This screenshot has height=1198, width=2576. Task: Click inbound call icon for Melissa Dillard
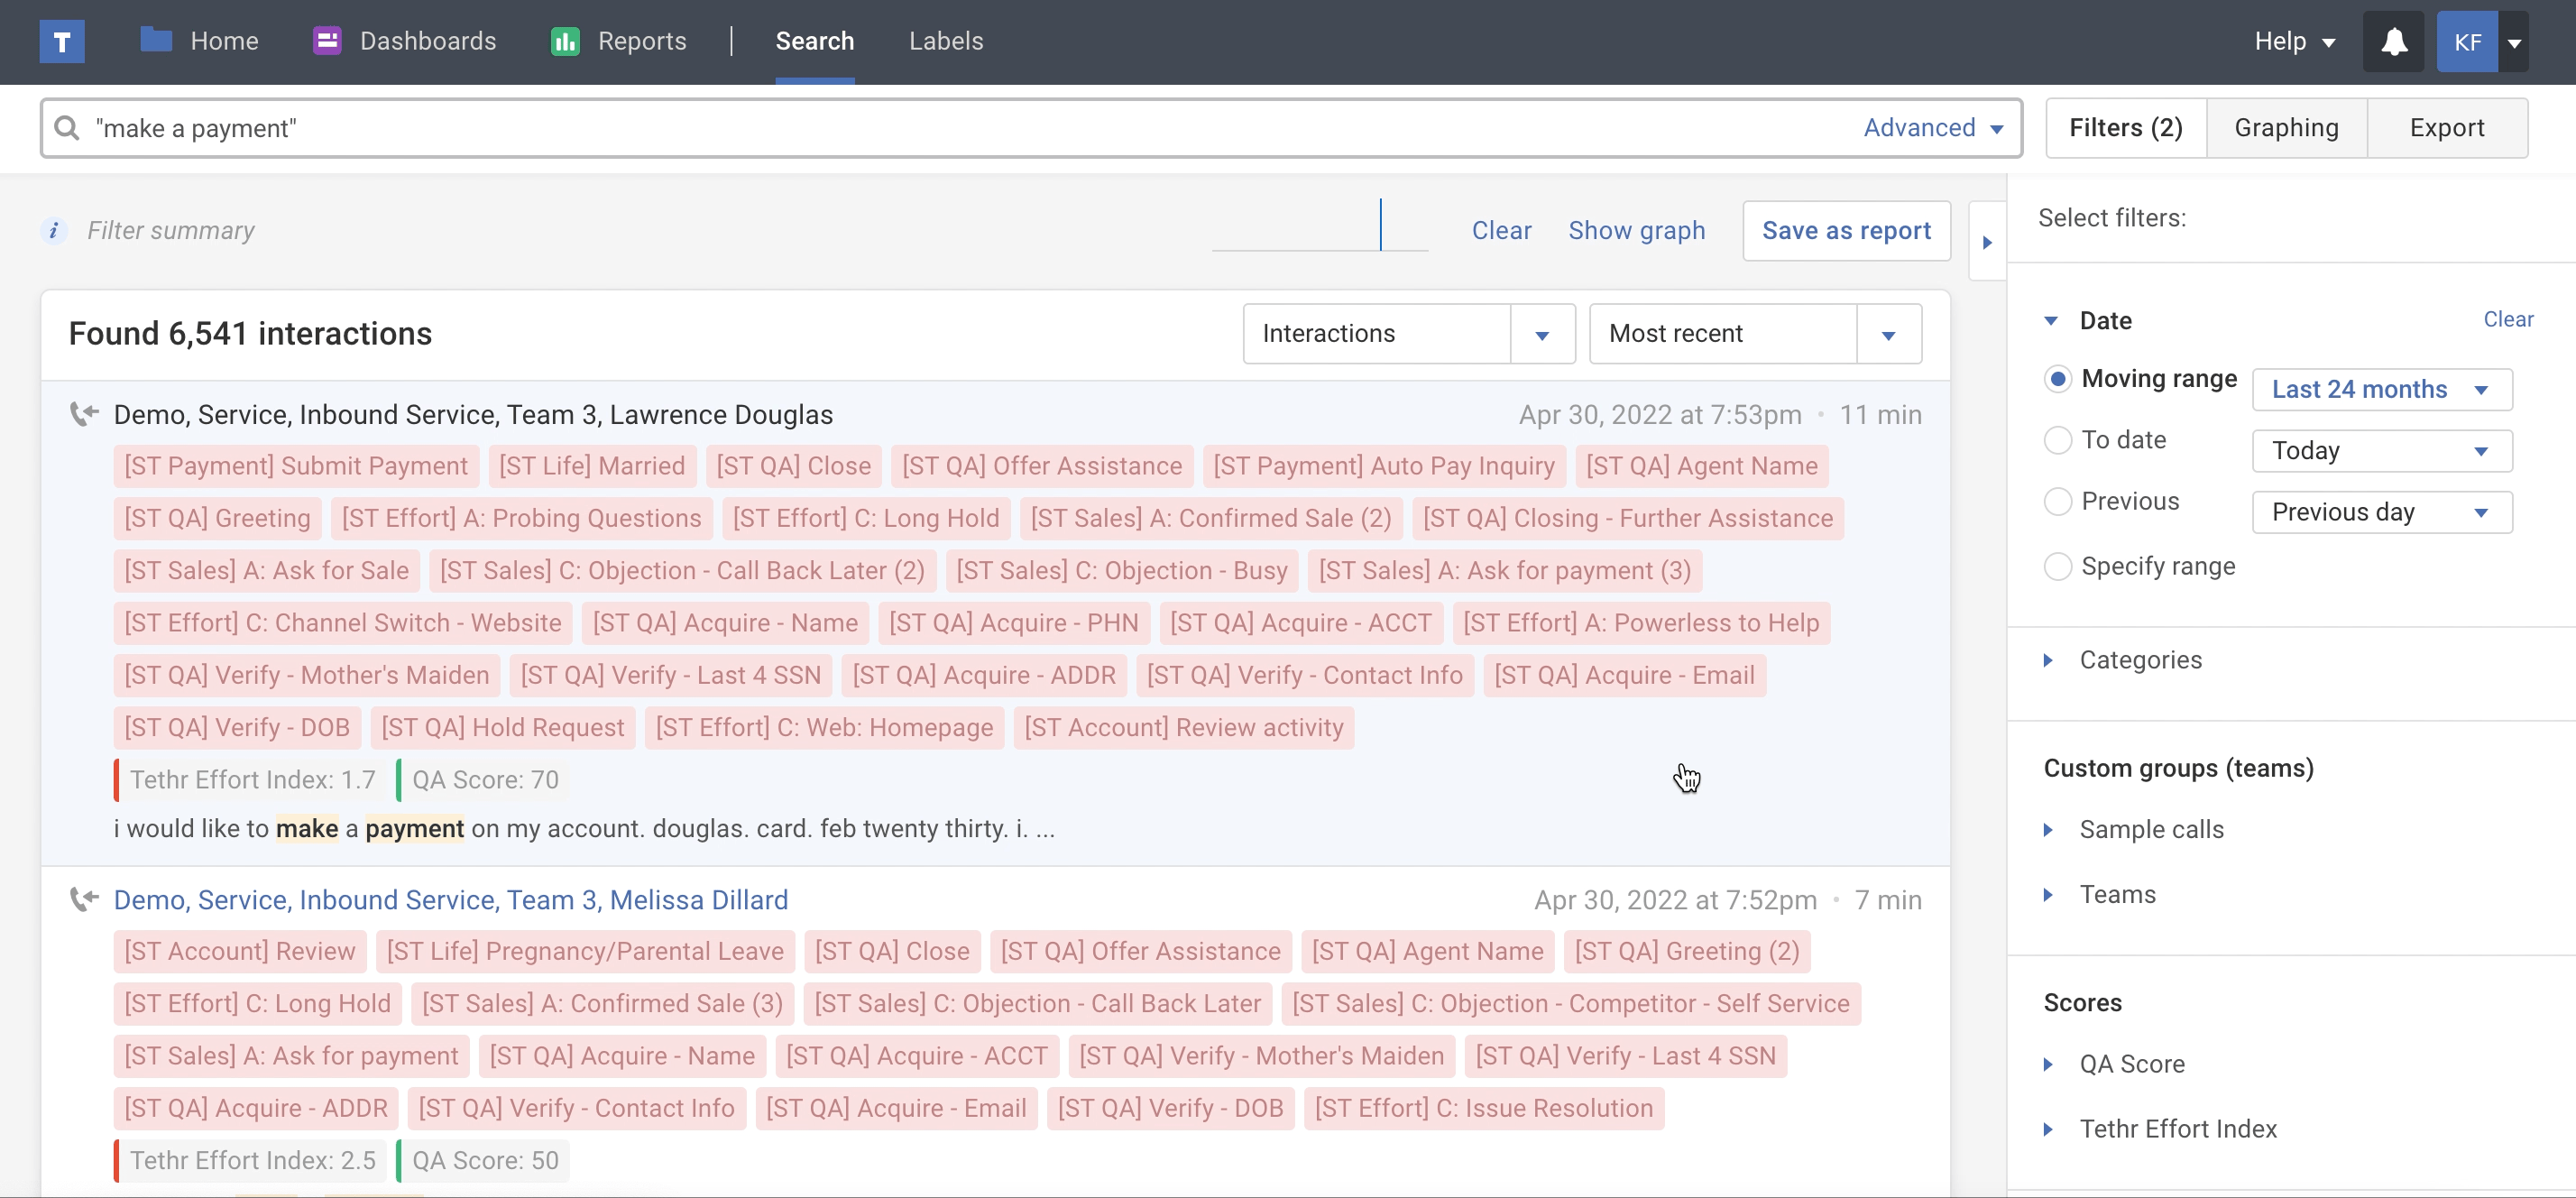85,899
